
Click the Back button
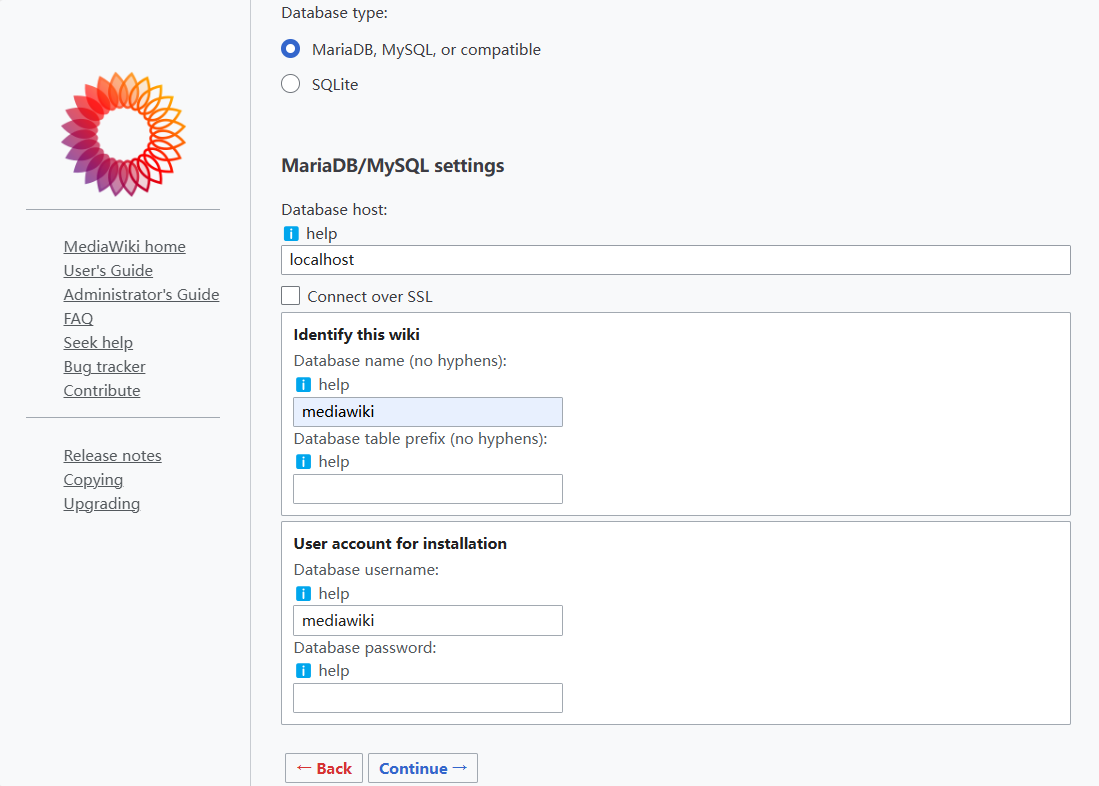click(323, 768)
